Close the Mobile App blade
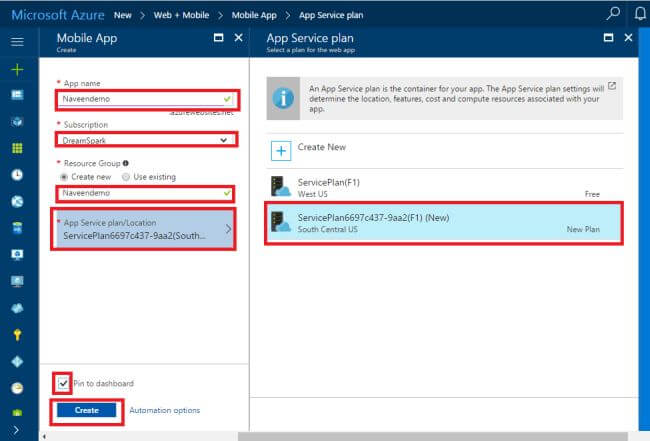Screen dimensions: 650x441 tap(238, 38)
